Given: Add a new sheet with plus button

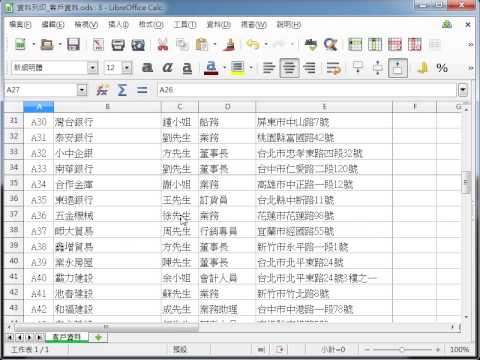Looking at the screenshot, I should click(98, 338).
